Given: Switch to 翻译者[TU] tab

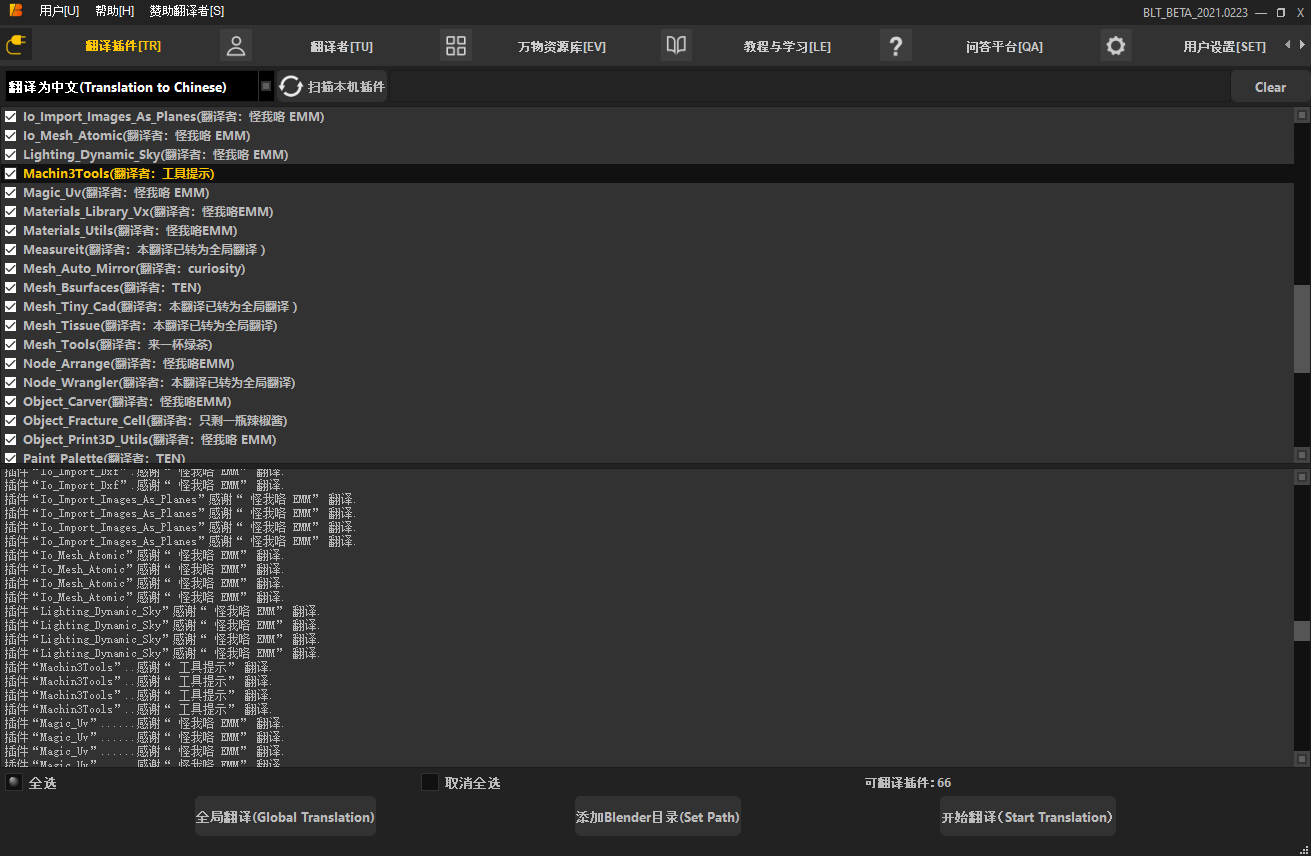Looking at the screenshot, I should click(x=342, y=47).
